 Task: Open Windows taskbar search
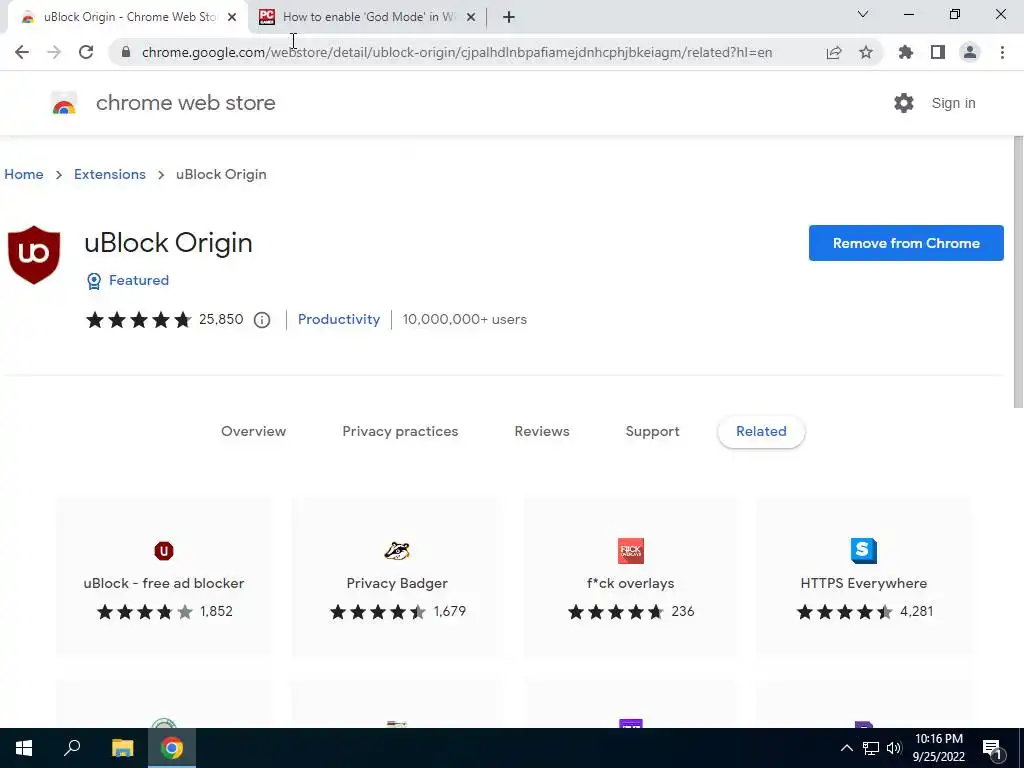coord(72,748)
